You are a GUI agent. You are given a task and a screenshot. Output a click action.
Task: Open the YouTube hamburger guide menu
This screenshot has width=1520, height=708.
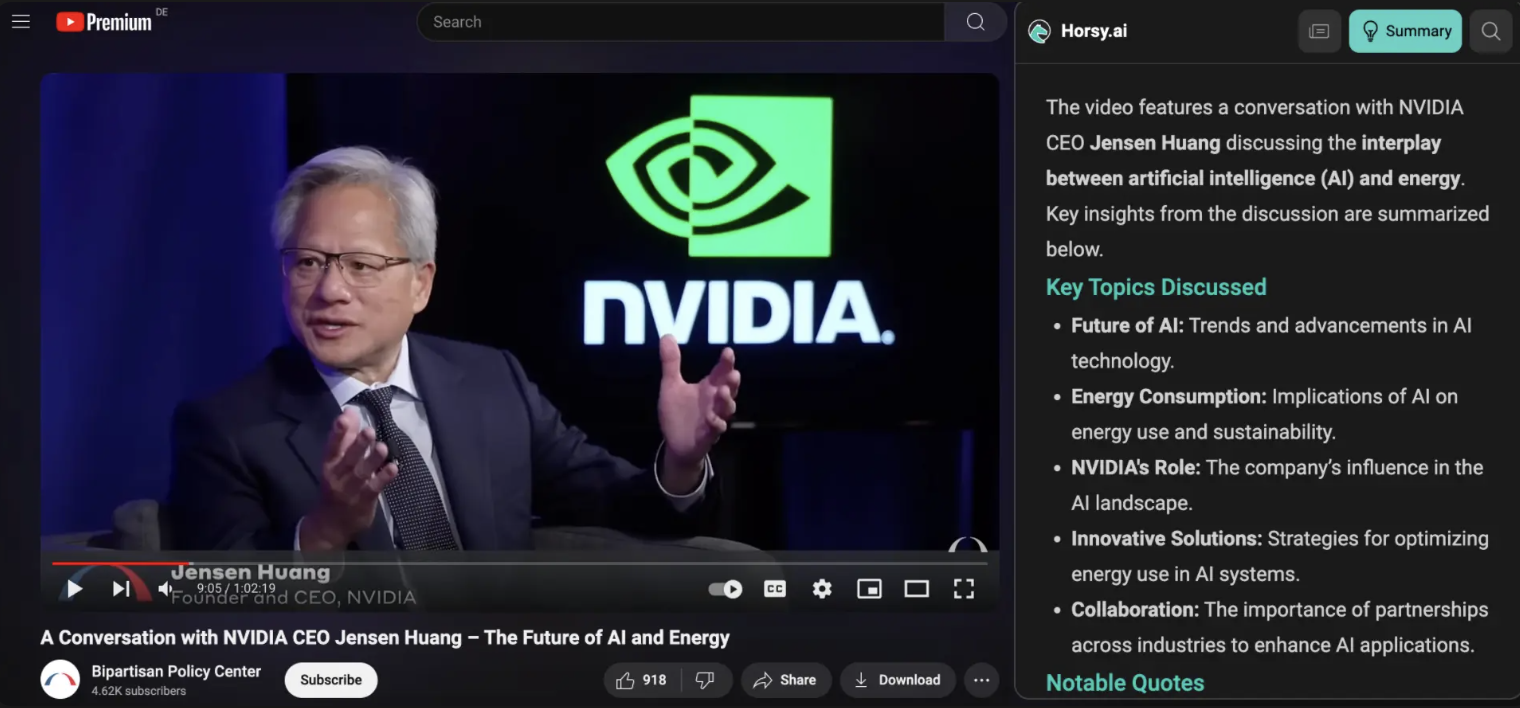[x=20, y=21]
